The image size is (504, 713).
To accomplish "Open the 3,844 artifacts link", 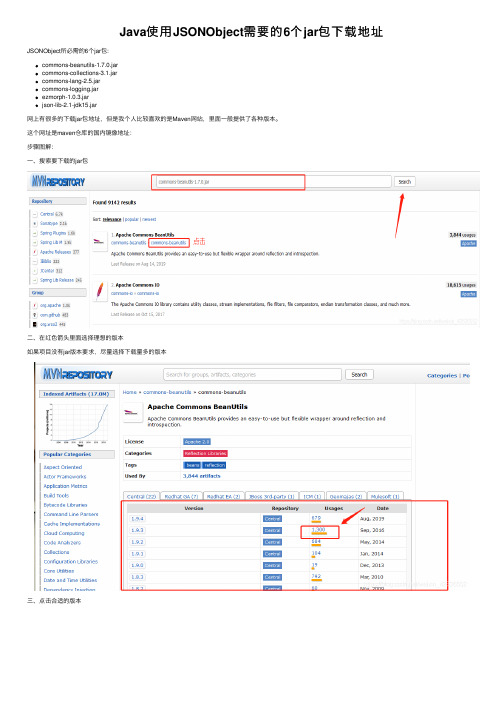I will tap(202, 476).
